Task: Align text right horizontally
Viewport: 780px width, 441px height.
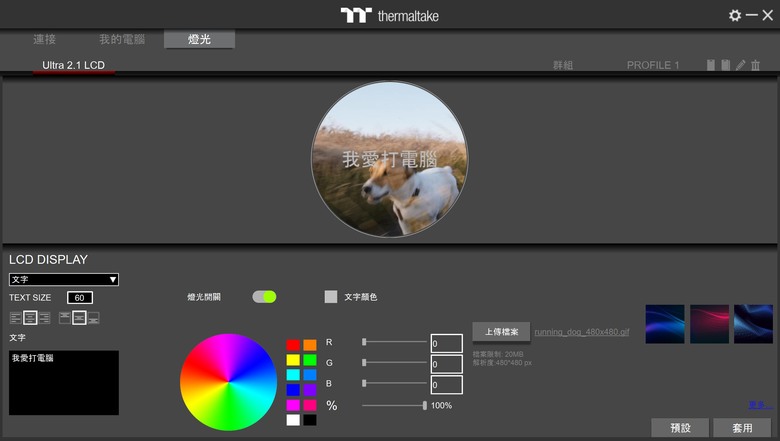Action: pyautogui.click(x=45, y=318)
